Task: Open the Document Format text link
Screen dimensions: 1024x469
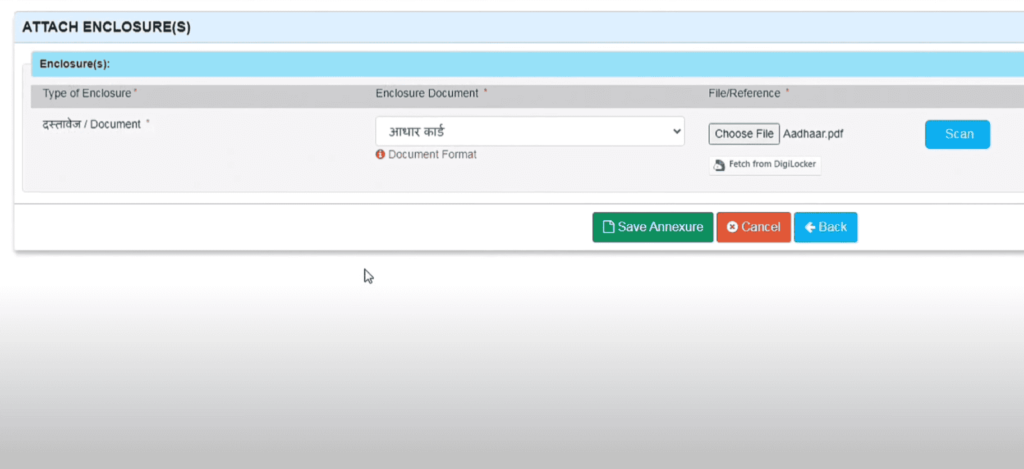Action: pos(432,155)
